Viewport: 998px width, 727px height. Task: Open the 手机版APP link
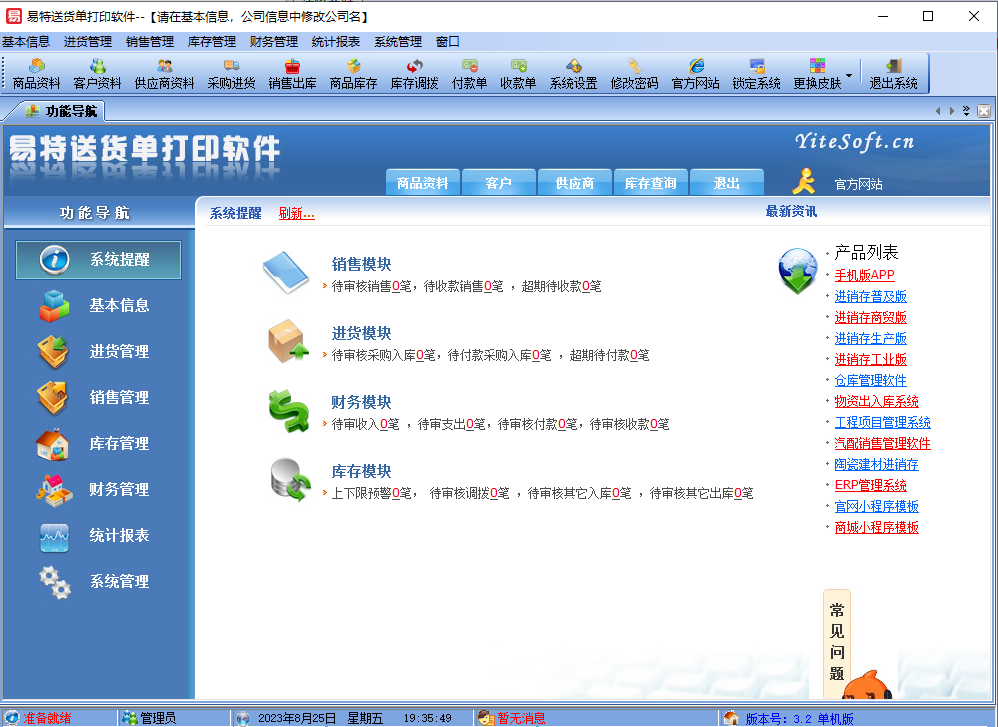pyautogui.click(x=862, y=275)
